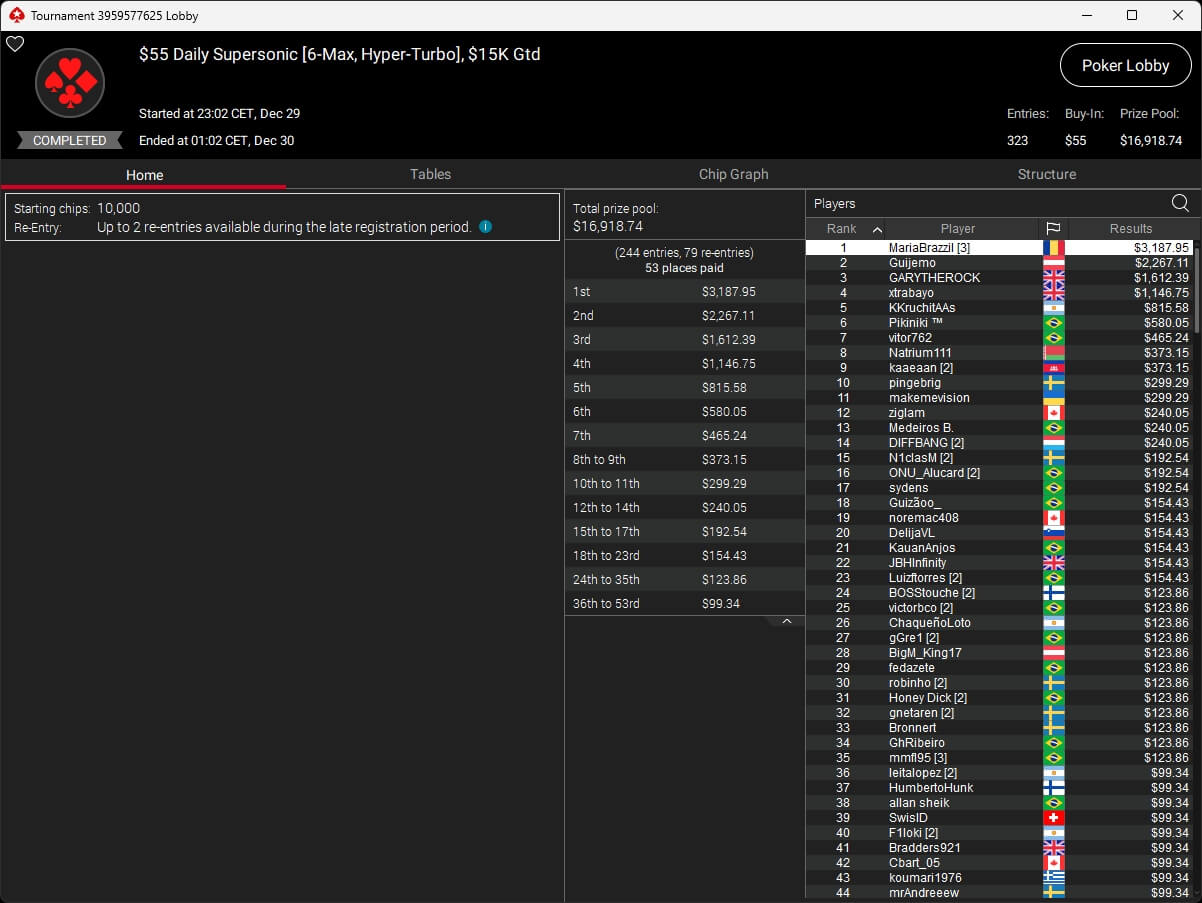Switch to the Tables tab
The height and width of the screenshot is (903, 1202).
[430, 174]
